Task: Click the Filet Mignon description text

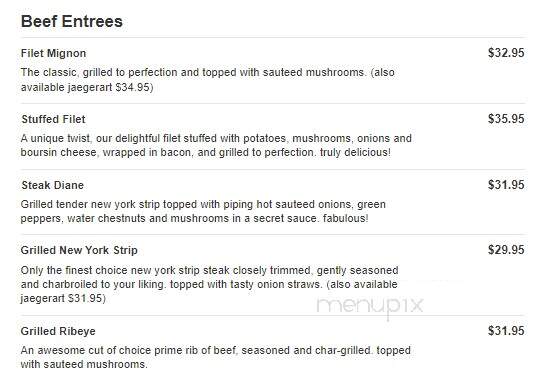Action: (x=208, y=79)
